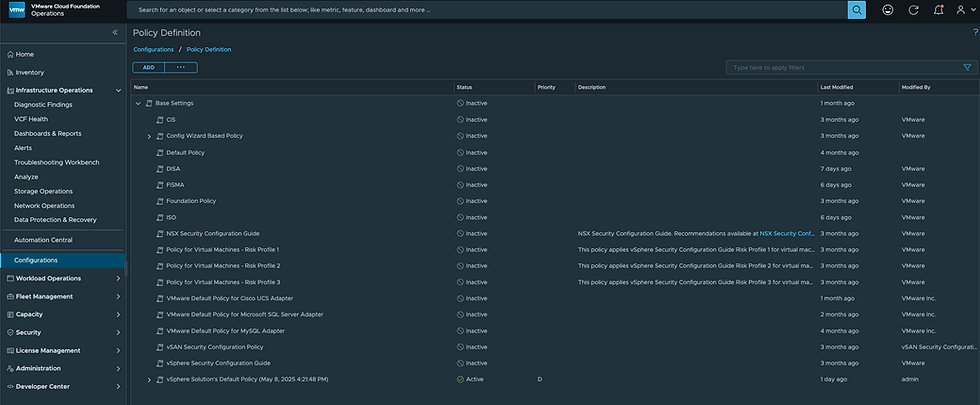Open Diagnostic Findings in sidebar

pyautogui.click(x=43, y=104)
